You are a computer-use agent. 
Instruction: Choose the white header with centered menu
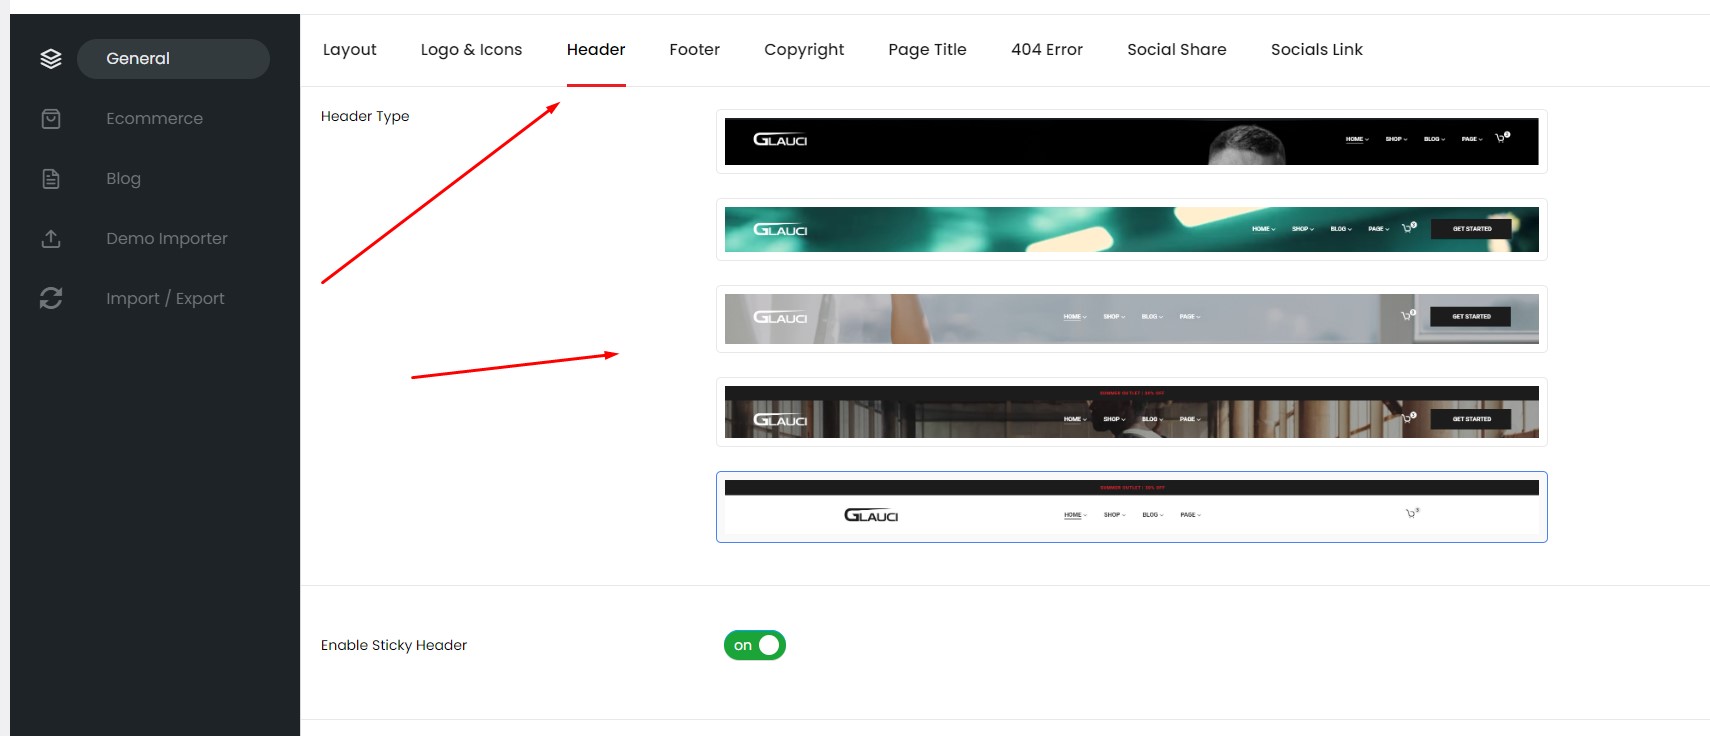pos(1131,507)
